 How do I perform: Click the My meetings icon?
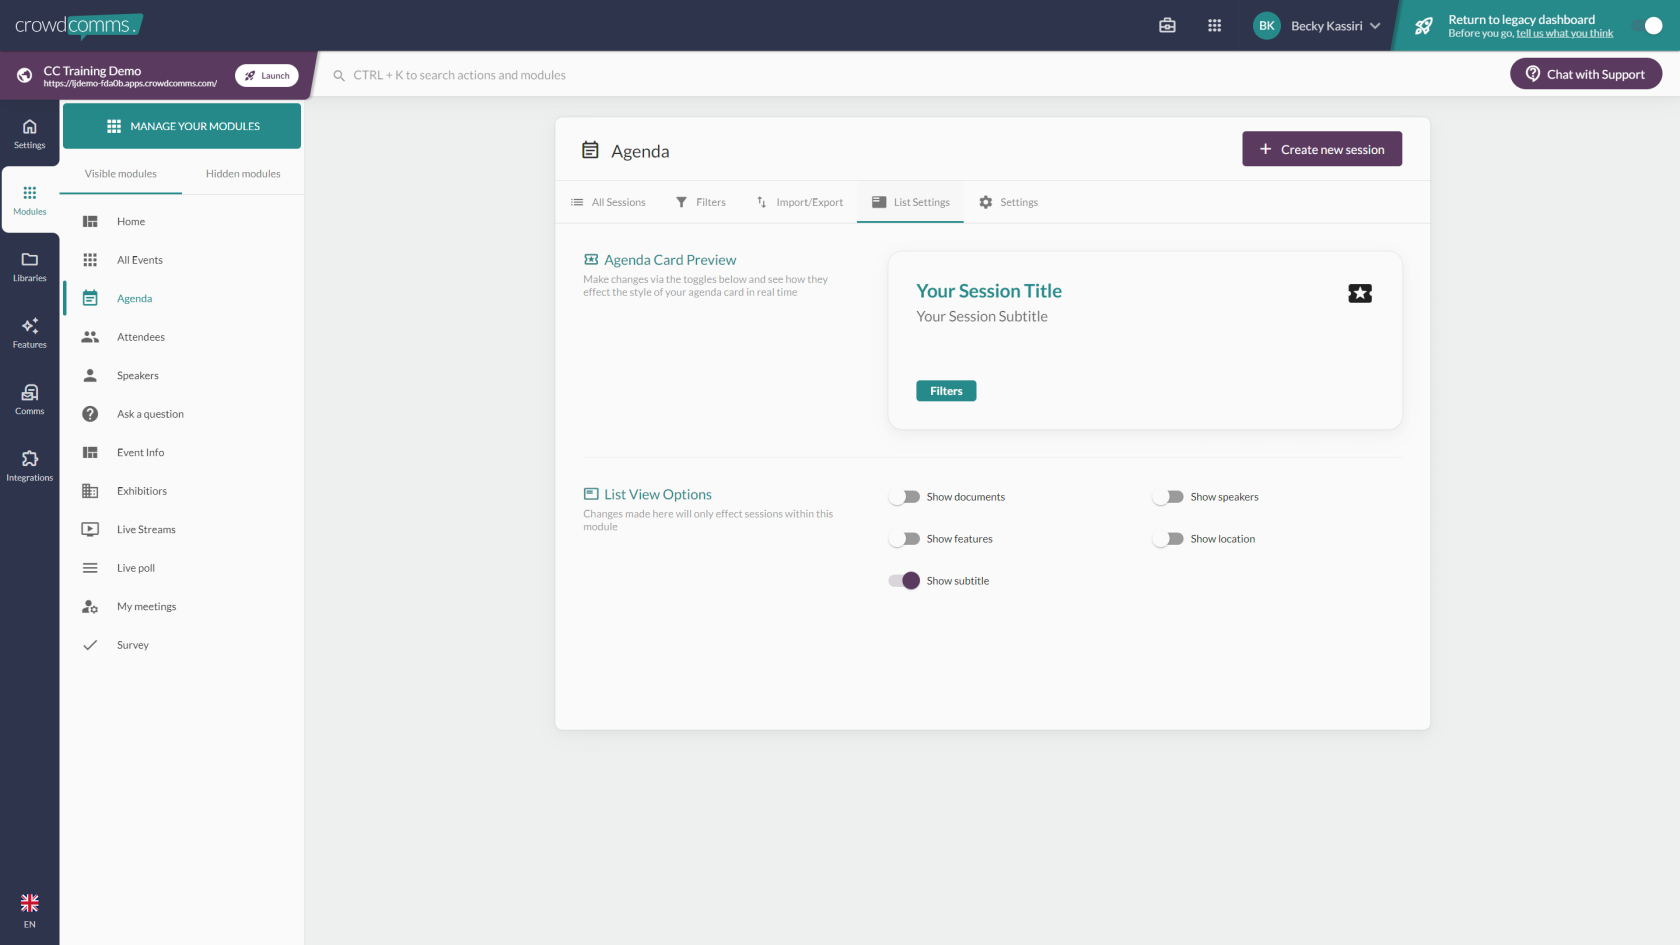pyautogui.click(x=90, y=607)
